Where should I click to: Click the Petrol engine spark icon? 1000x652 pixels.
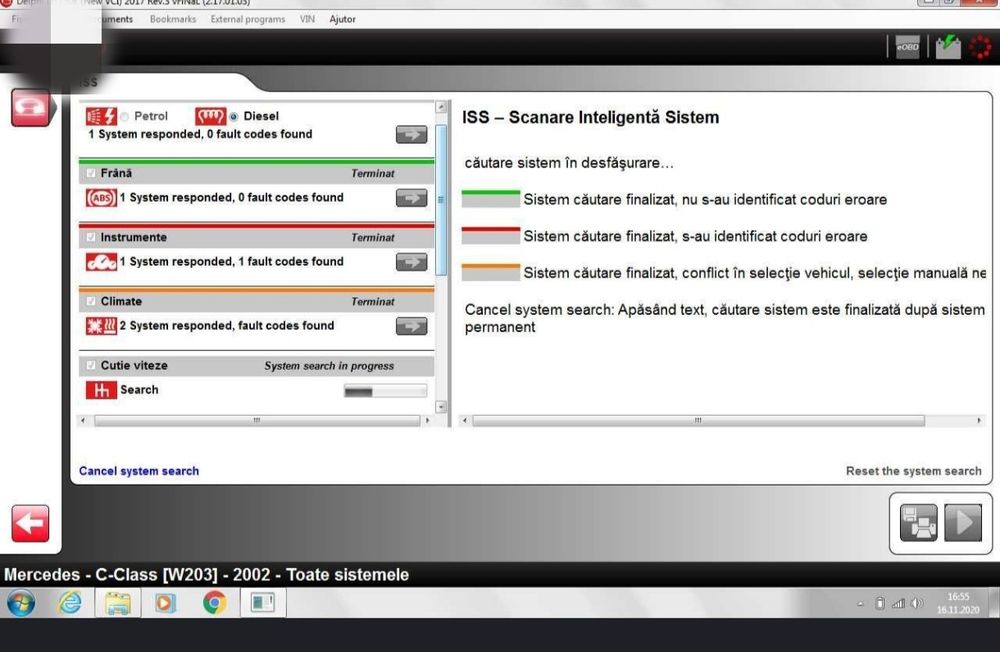(101, 116)
